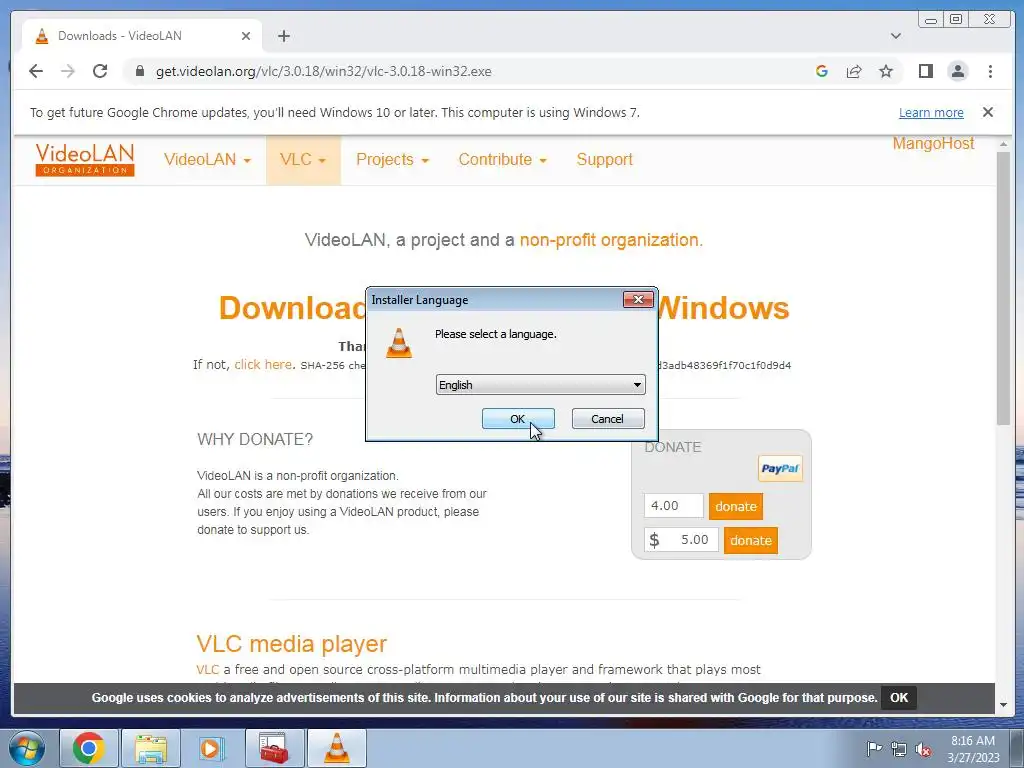Image resolution: width=1024 pixels, height=768 pixels.
Task: Expand the VLC menu
Action: 303,159
